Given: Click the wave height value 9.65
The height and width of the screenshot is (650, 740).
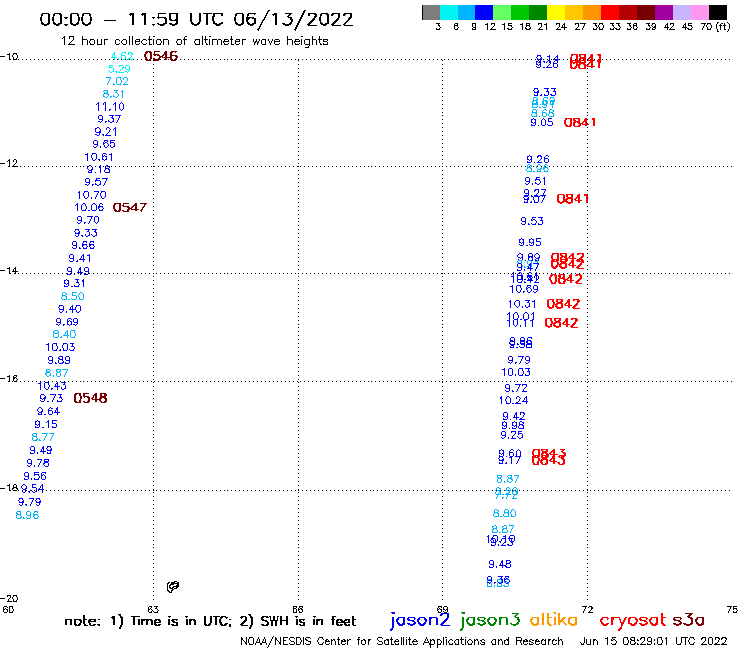Looking at the screenshot, I should (104, 144).
